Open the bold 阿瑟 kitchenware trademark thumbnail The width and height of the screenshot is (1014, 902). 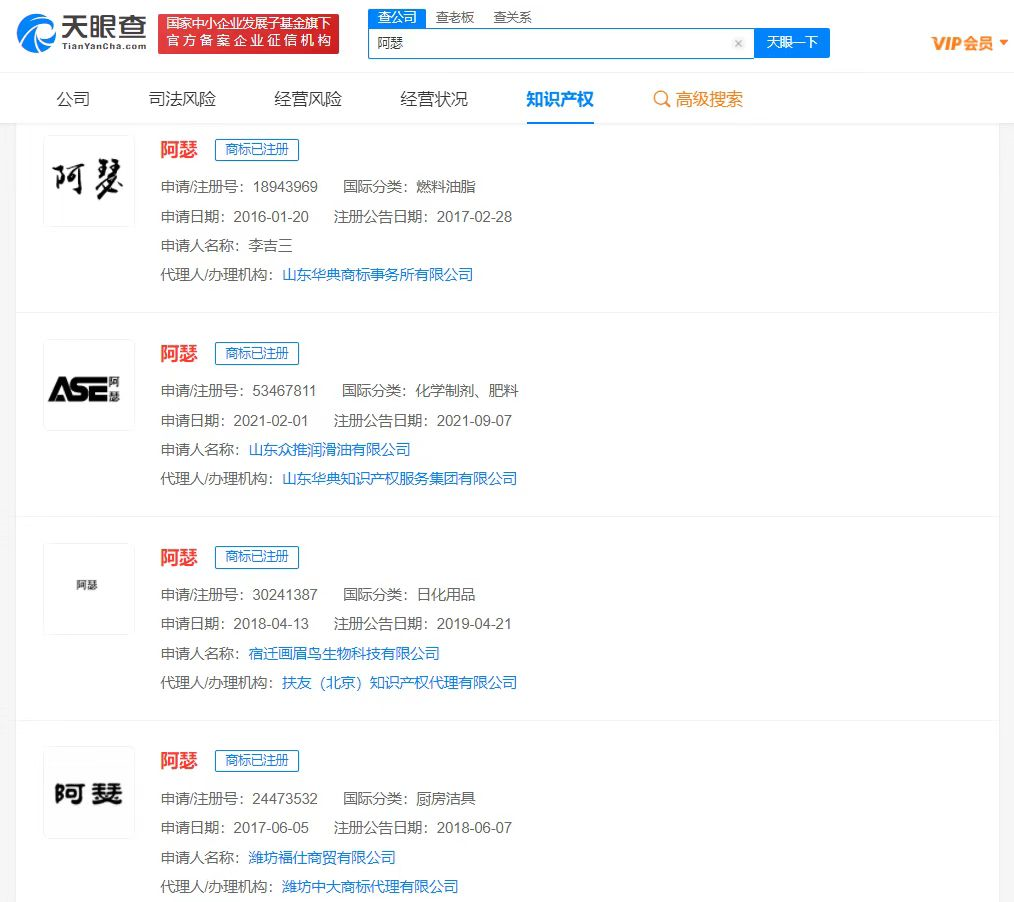(89, 793)
